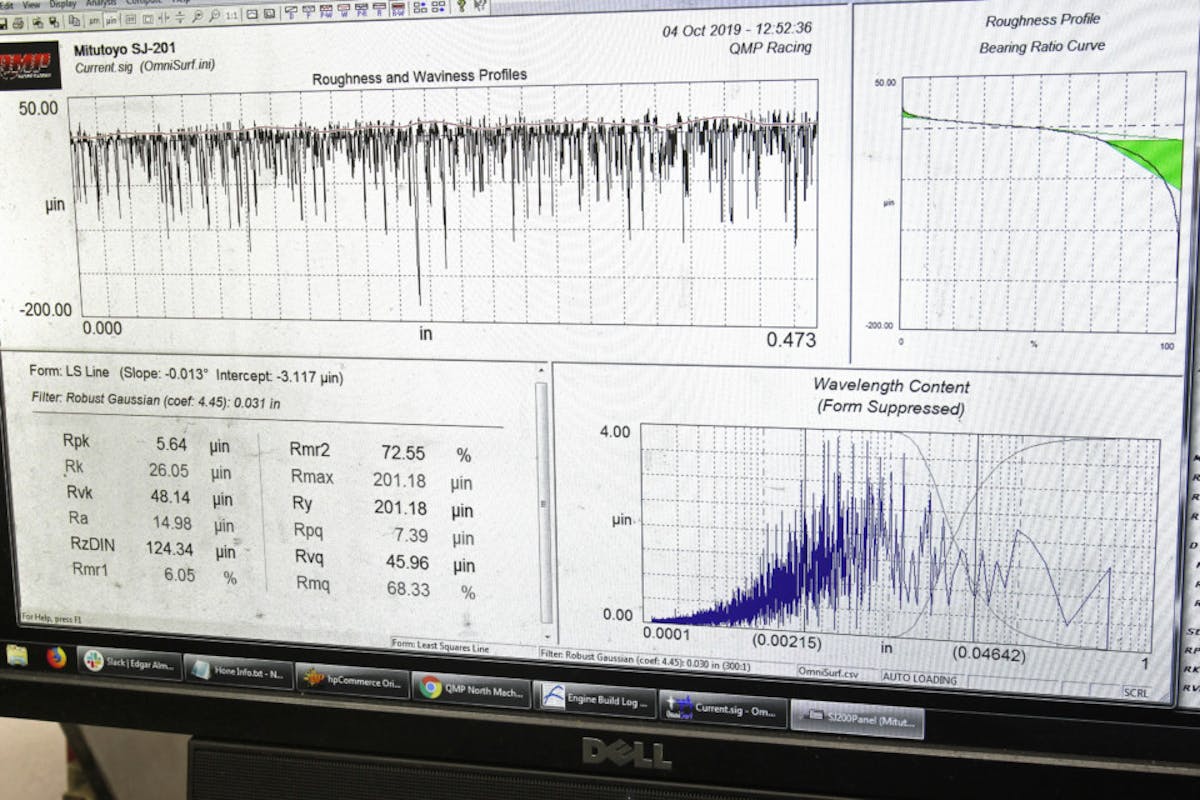The height and width of the screenshot is (800, 1200).
Task: Open Firefox from the taskbar
Action: coord(56,658)
